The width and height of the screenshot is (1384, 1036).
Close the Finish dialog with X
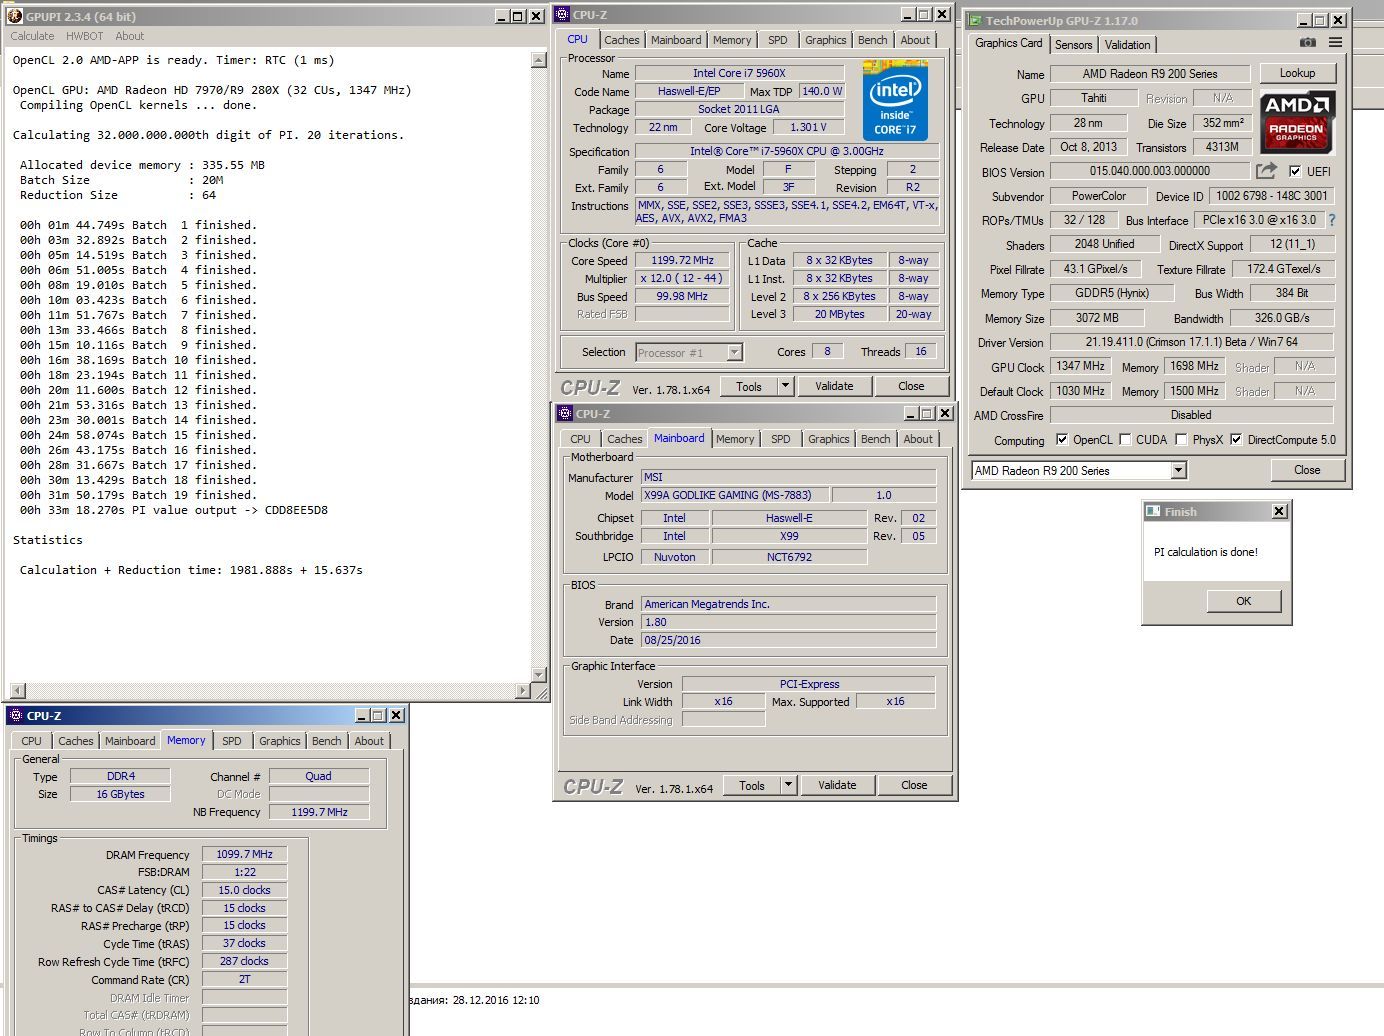tap(1279, 511)
